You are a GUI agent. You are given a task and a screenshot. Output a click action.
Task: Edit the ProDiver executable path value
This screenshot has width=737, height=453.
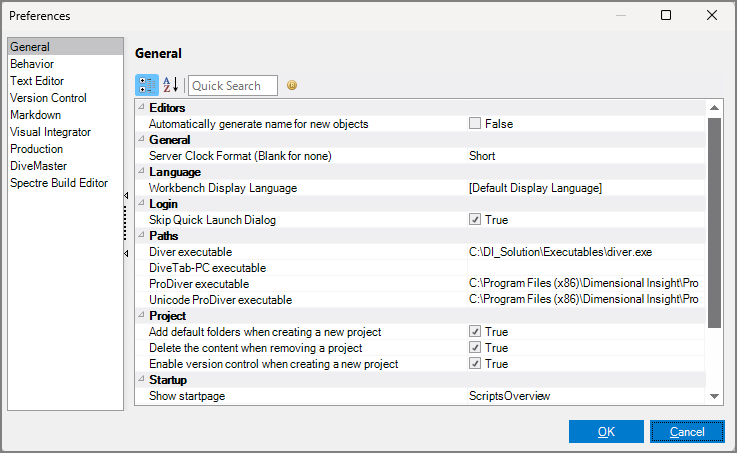click(586, 284)
